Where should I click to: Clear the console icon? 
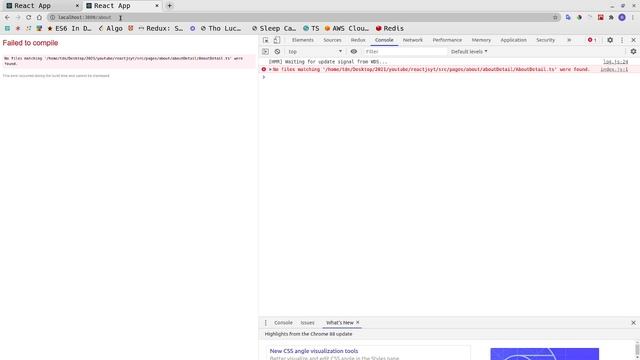[x=277, y=51]
